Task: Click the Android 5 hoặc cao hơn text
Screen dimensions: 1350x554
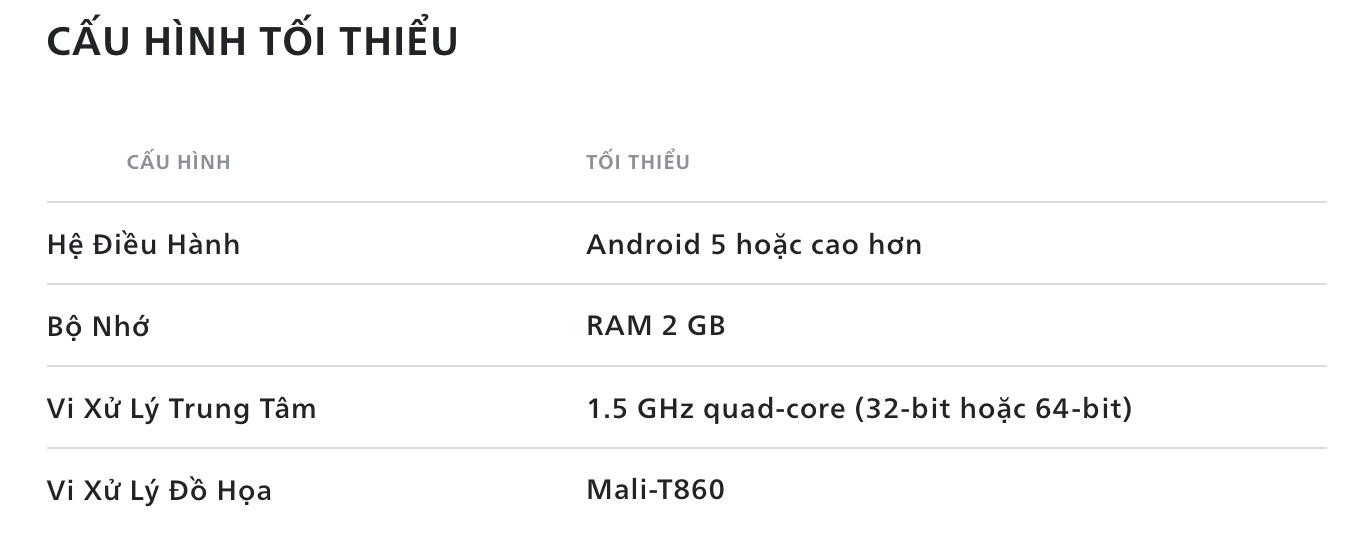Action: (754, 244)
